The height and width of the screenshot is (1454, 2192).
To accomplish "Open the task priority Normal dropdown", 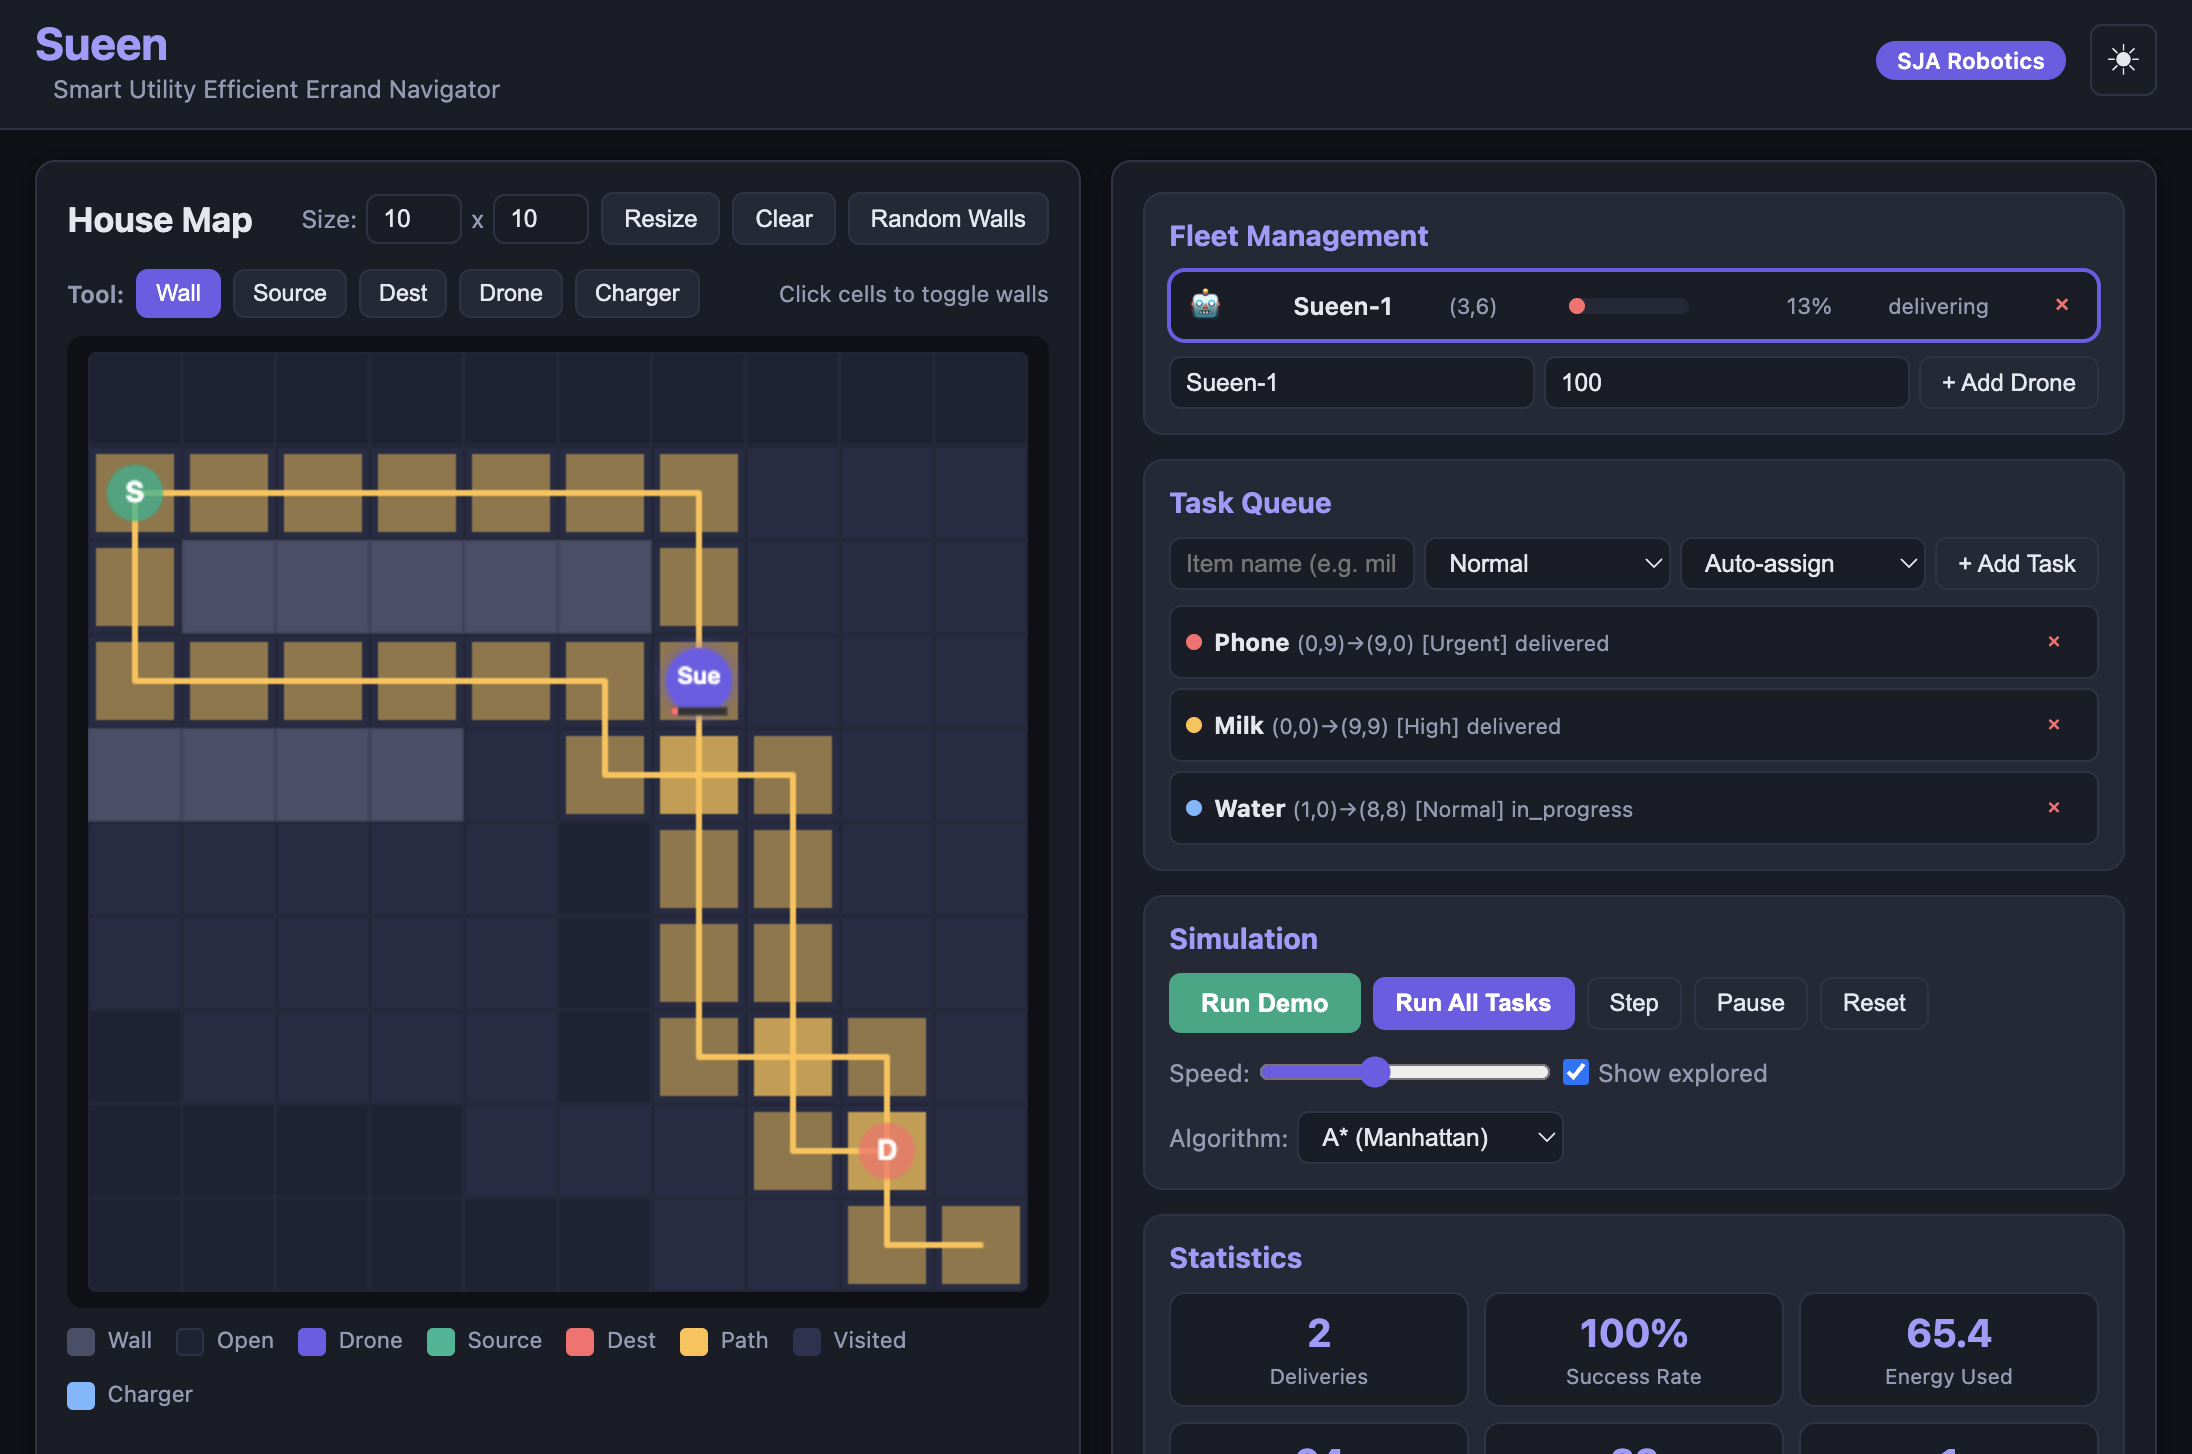I will pyautogui.click(x=1547, y=564).
